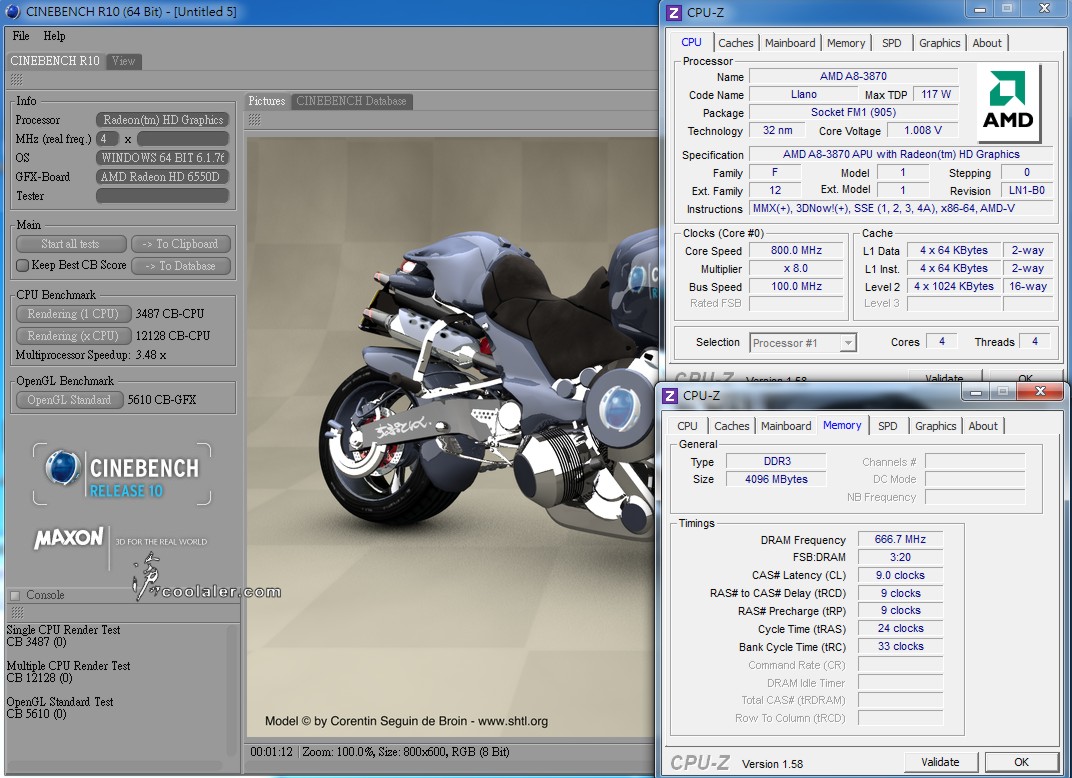
Task: Open SPD tab in upper CPU-Z window
Action: point(892,43)
